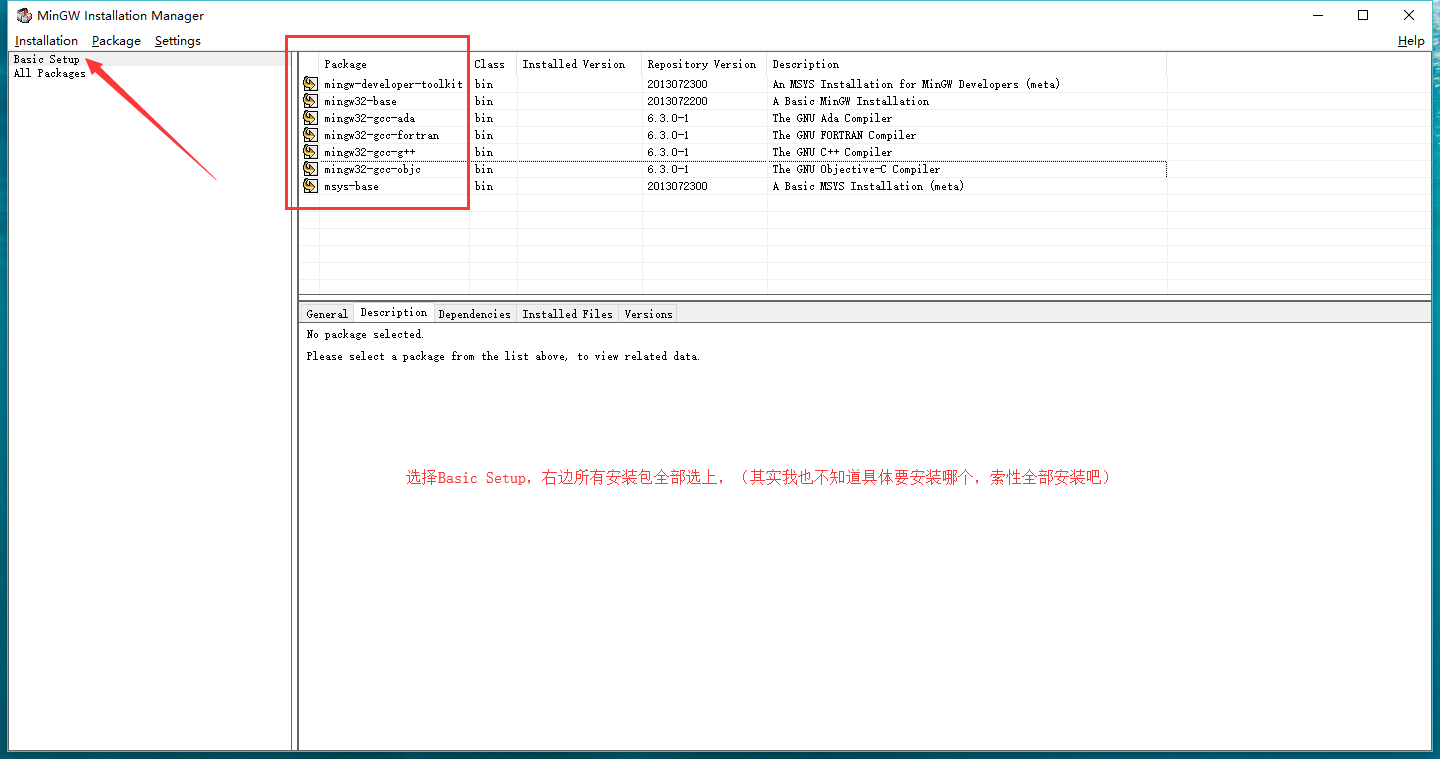
Task: Click "The GNU FORTRAN Compiler" description
Action: [x=844, y=135]
